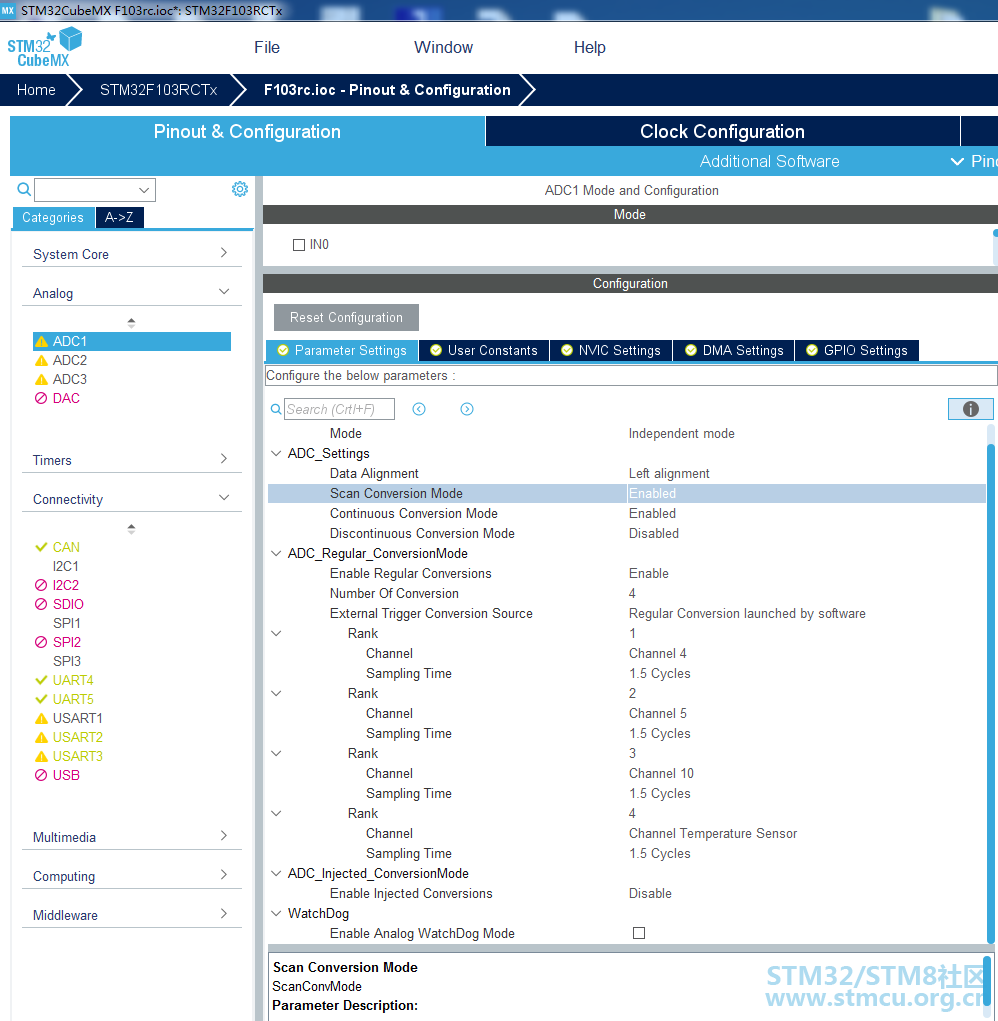Screen dimensions: 998x1021
Task: Open the category search dropdown box
Action: click(95, 190)
